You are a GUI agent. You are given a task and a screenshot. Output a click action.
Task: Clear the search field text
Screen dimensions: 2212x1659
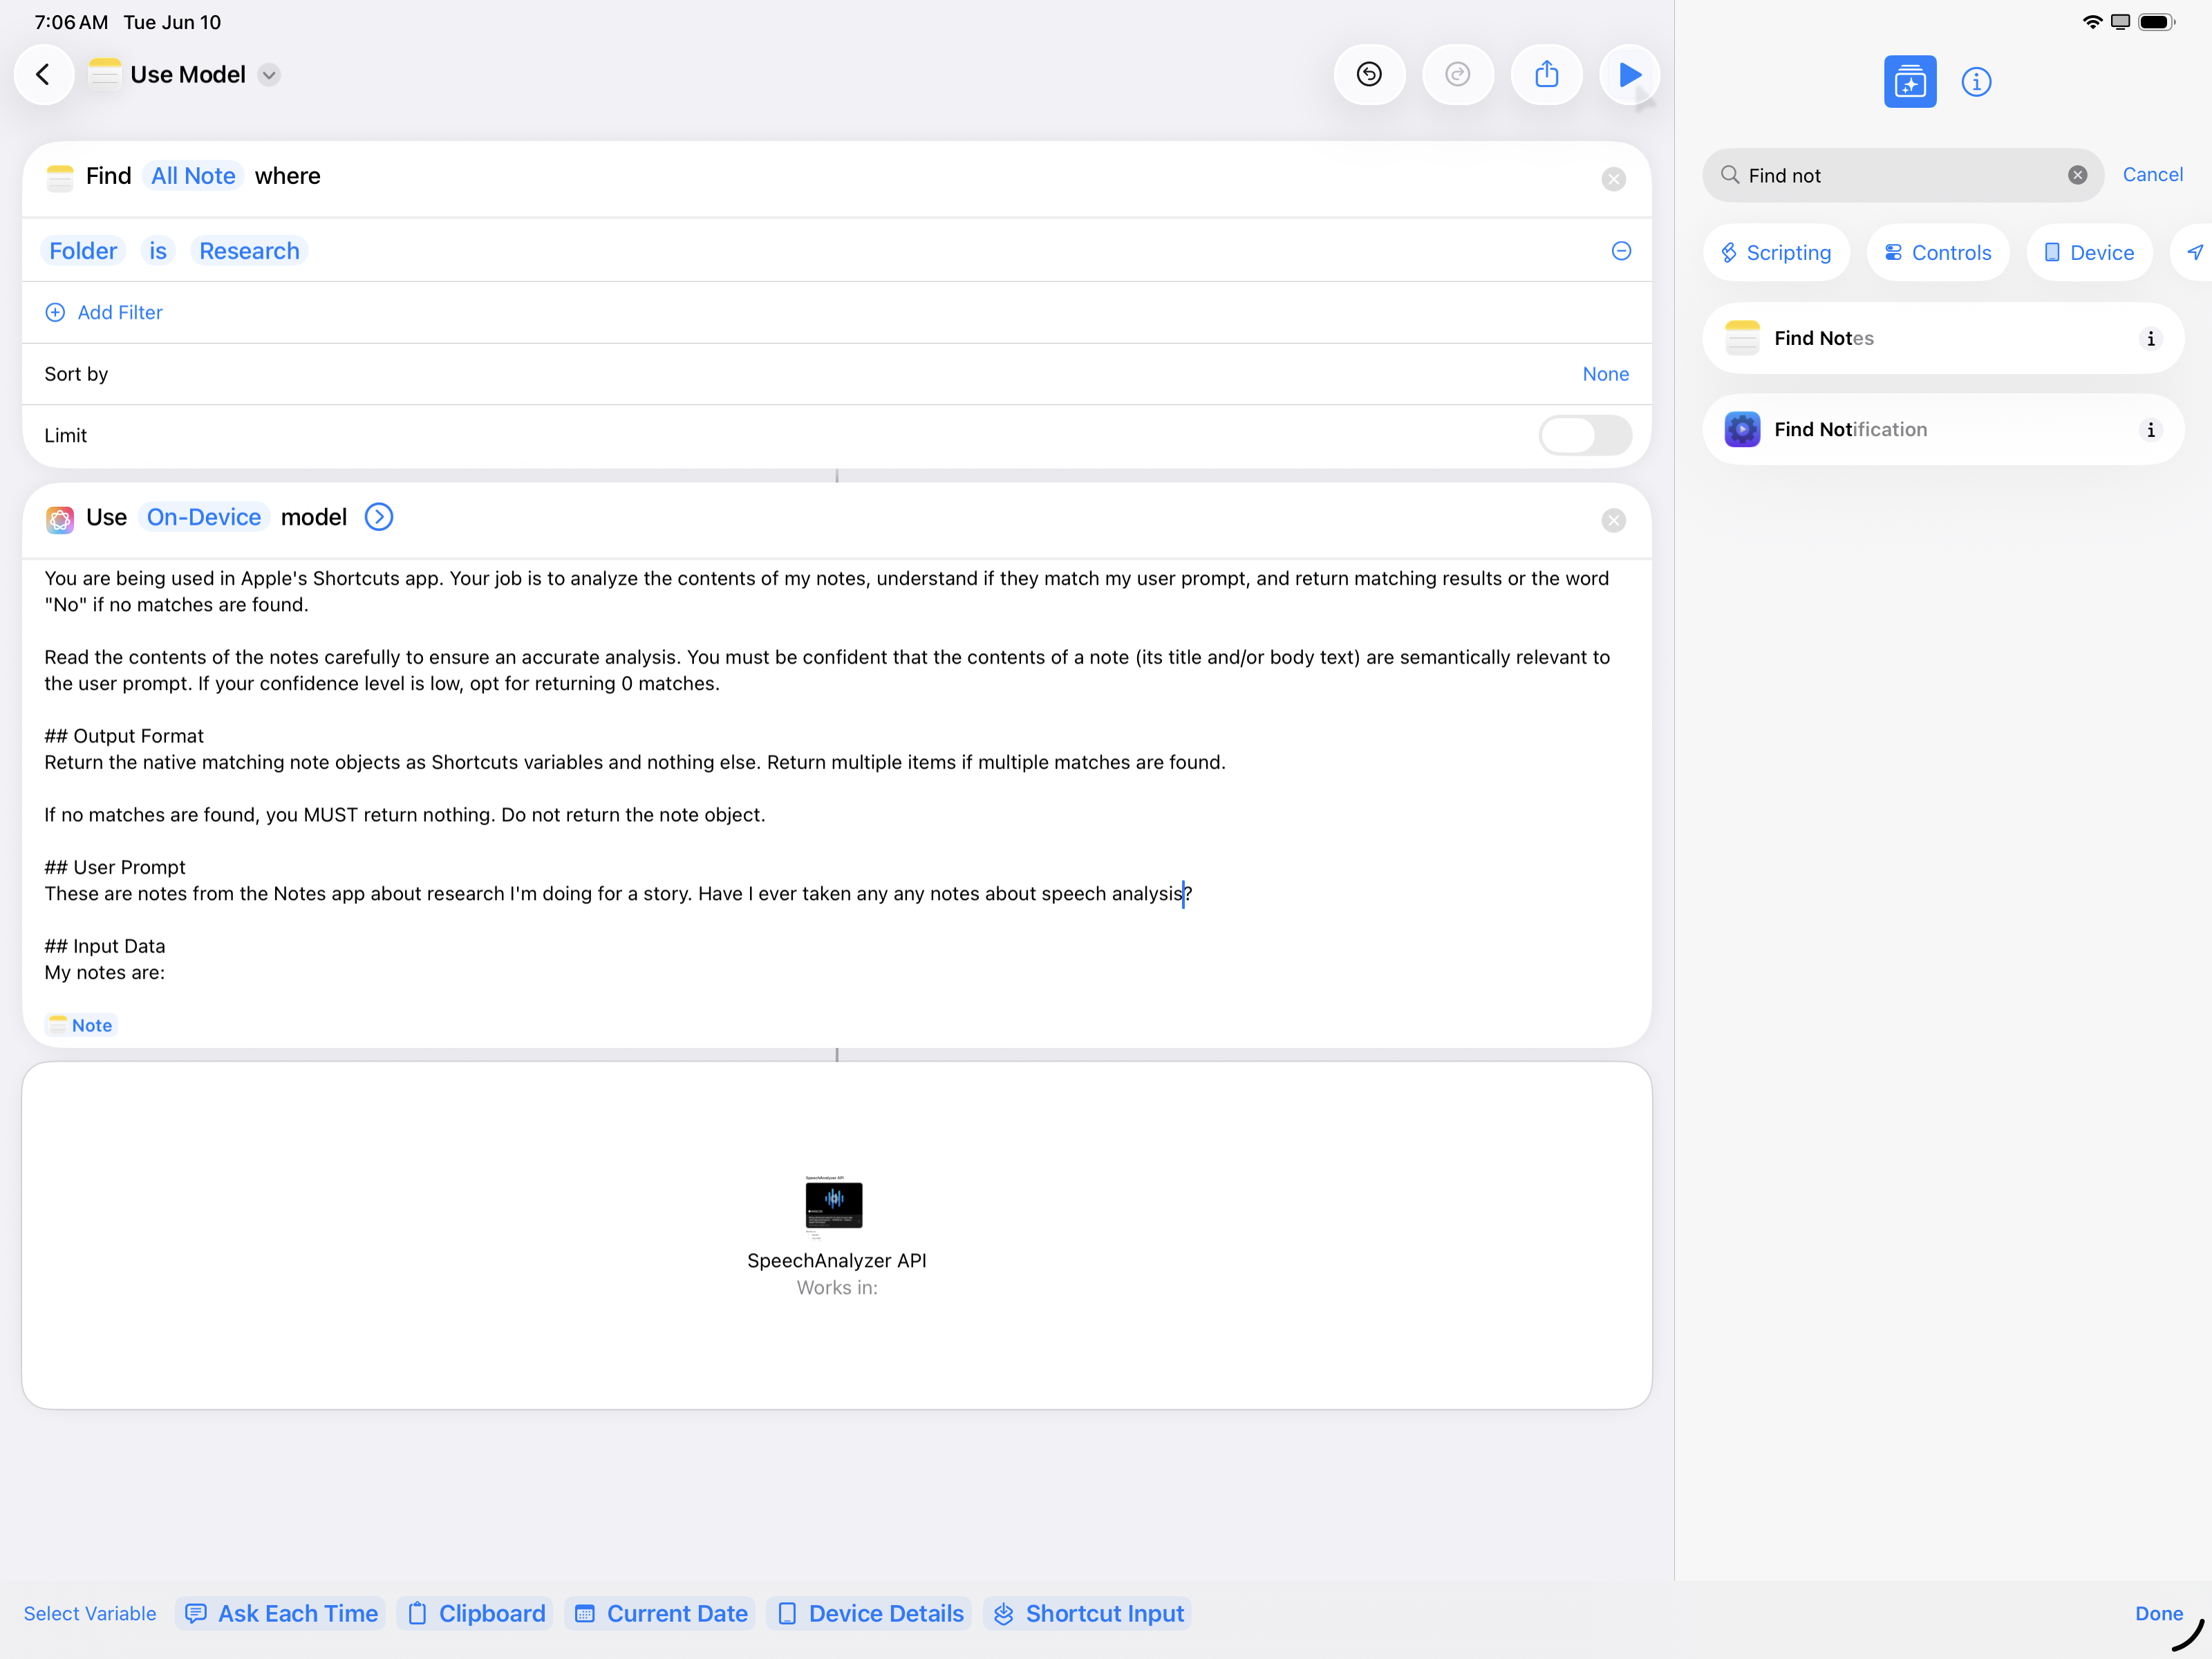[x=2077, y=175]
